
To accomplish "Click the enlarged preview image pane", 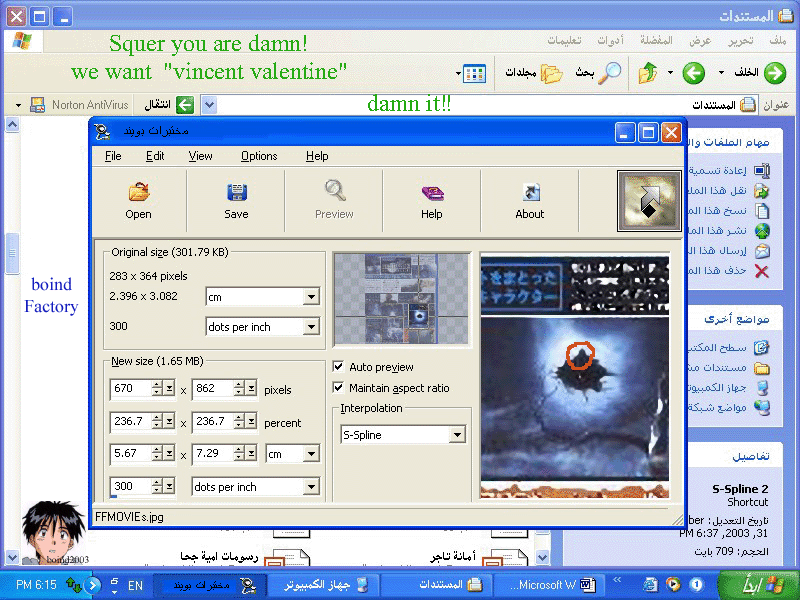I will 574,377.
